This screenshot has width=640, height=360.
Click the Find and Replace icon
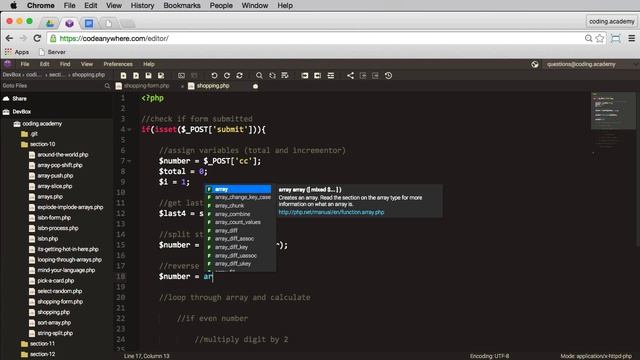click(272, 76)
